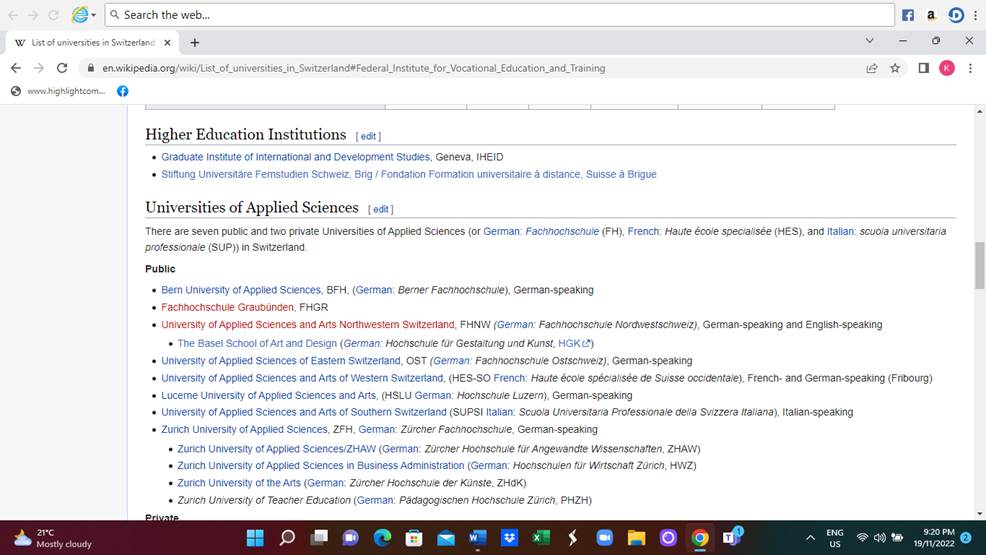Open Bern University of Applied Sciences link
Image resolution: width=986 pixels, height=555 pixels.
241,290
